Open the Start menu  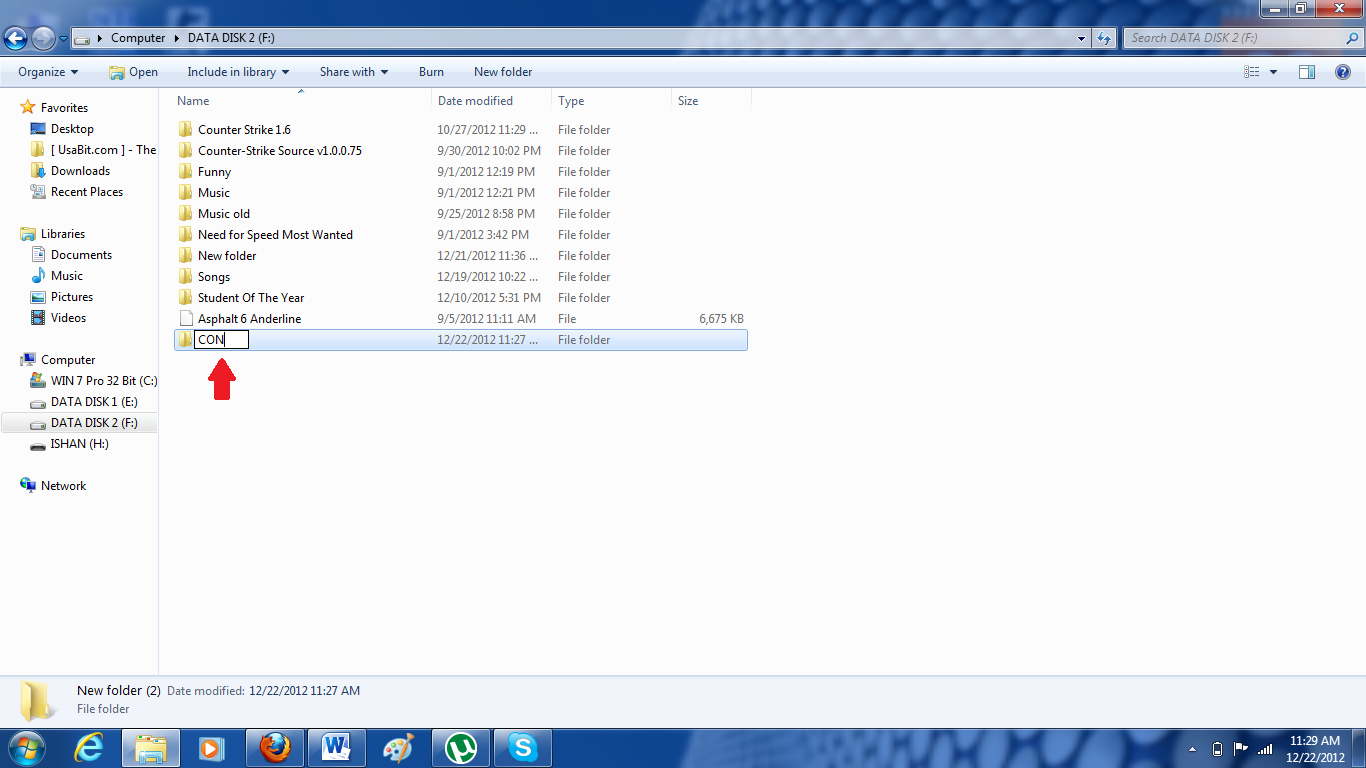click(25, 747)
